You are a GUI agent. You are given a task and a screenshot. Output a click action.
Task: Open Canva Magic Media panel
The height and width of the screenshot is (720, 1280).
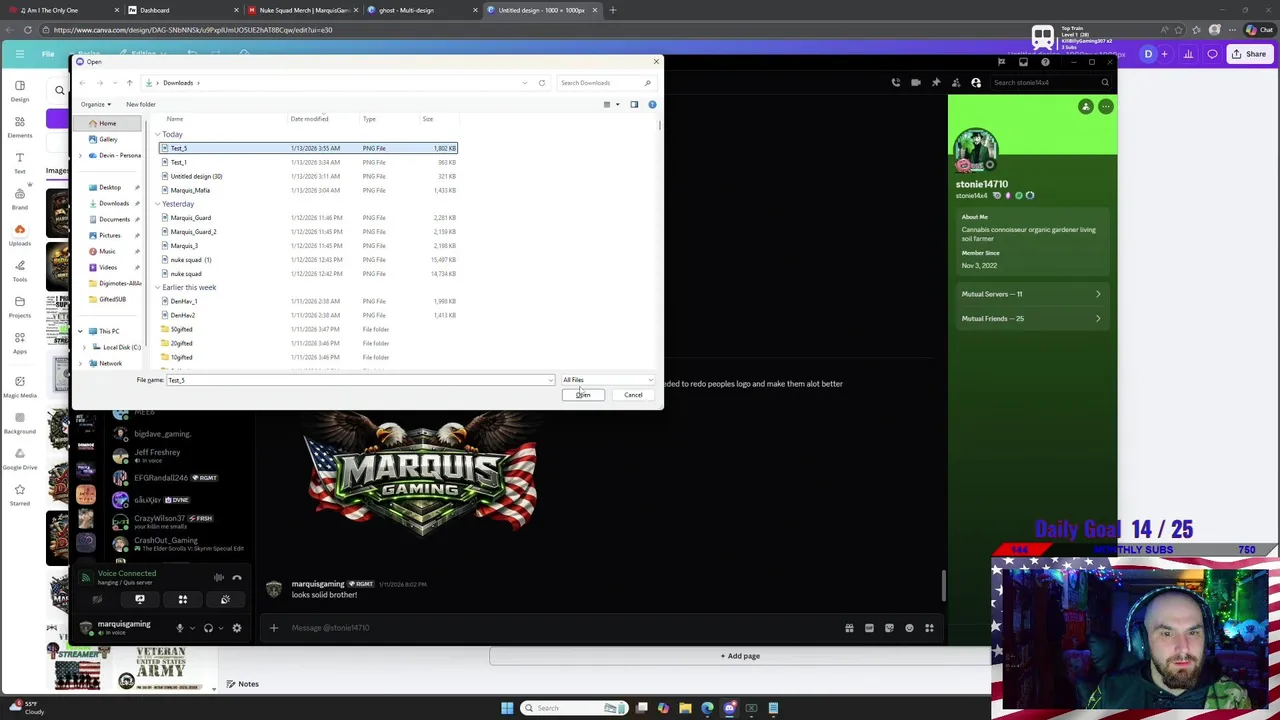pos(19,385)
